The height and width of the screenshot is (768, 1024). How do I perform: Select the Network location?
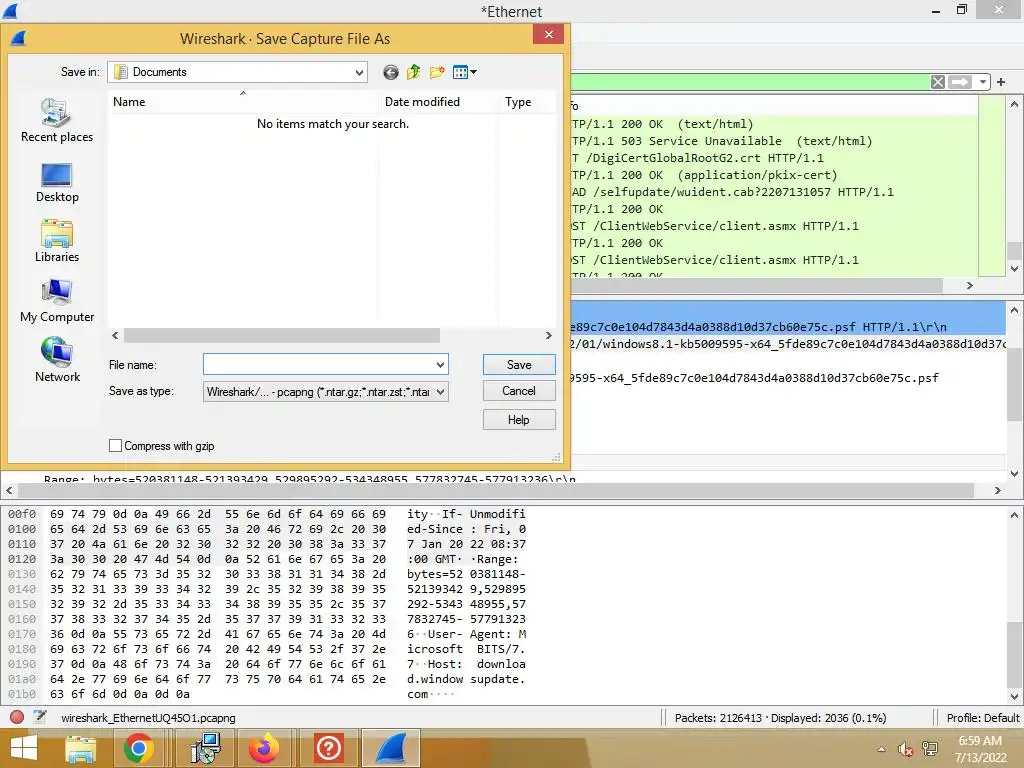point(57,360)
